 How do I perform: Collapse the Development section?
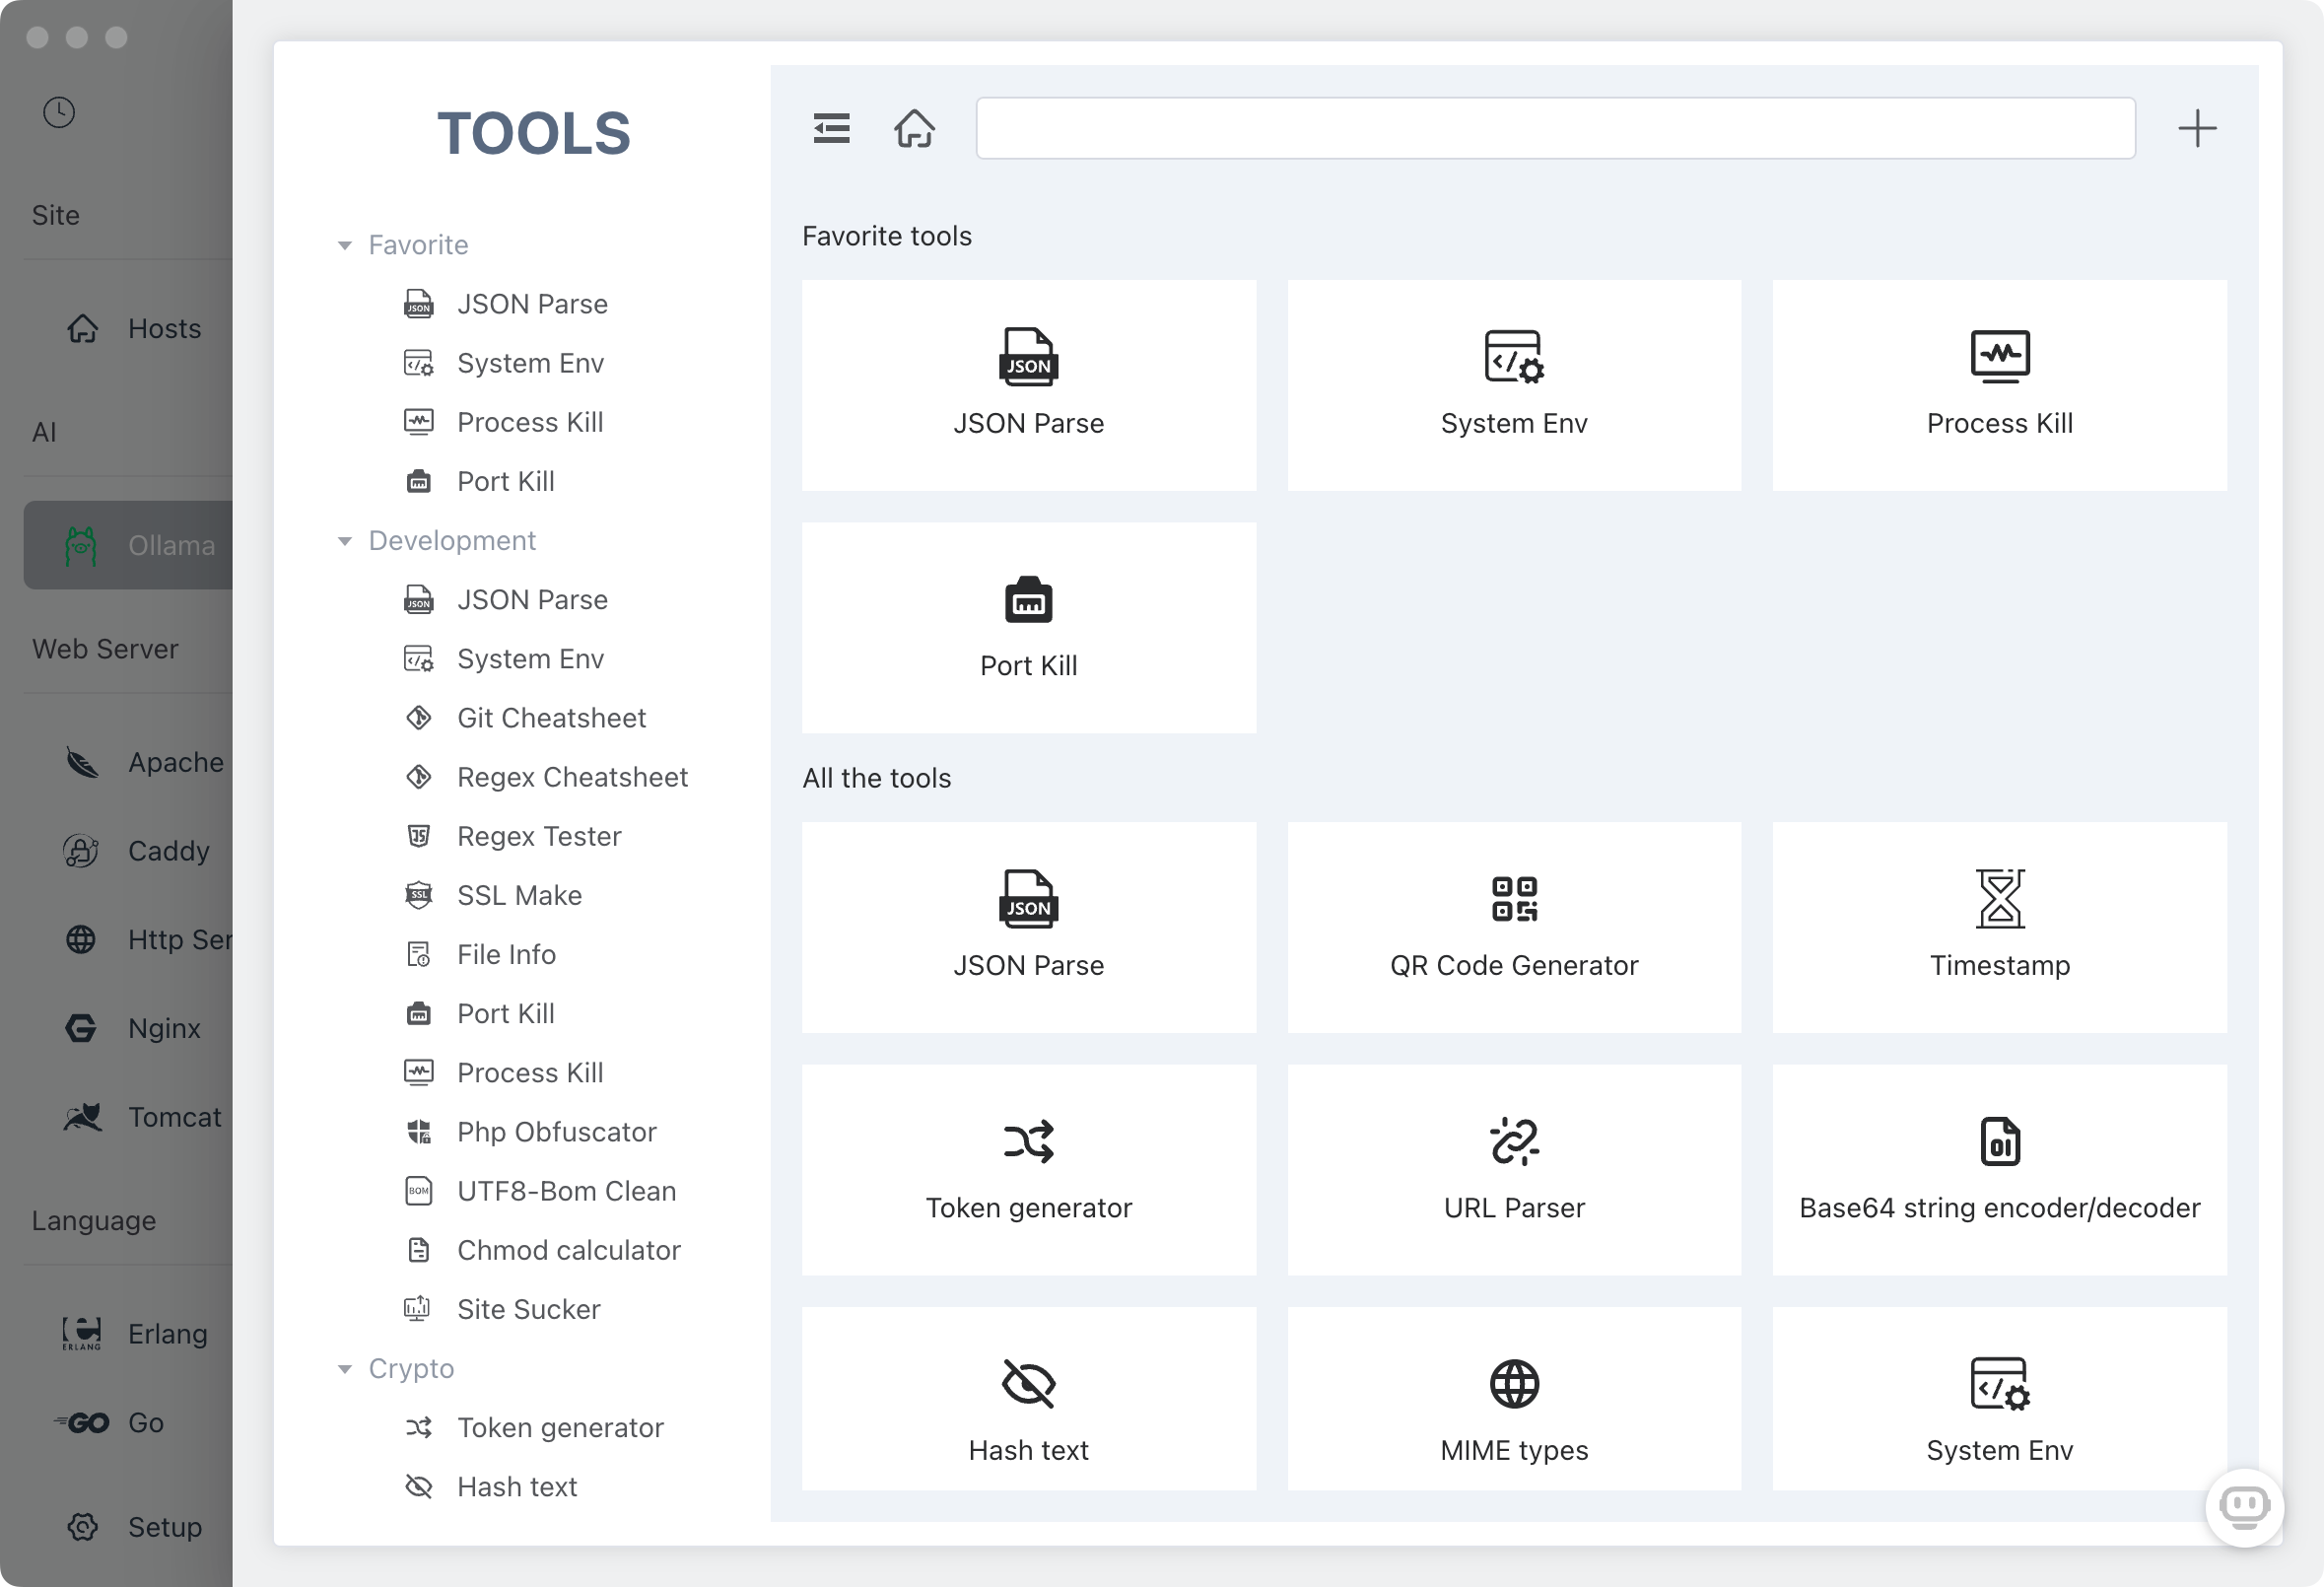pos(345,540)
